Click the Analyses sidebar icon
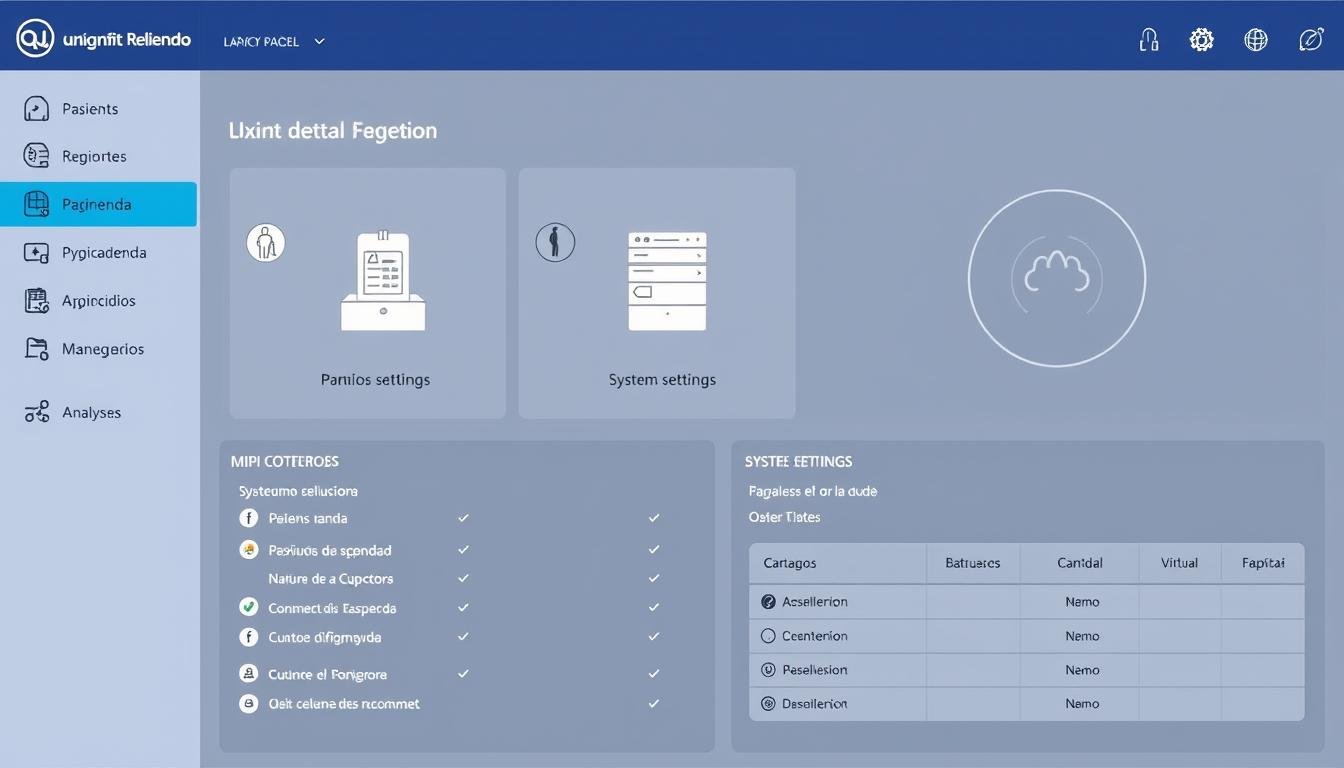 click(x=36, y=412)
